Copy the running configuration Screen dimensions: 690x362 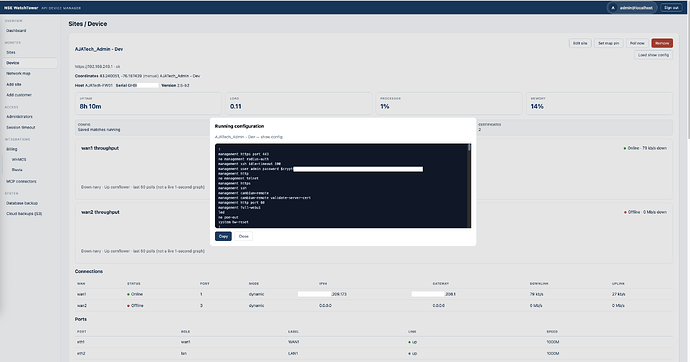click(223, 236)
